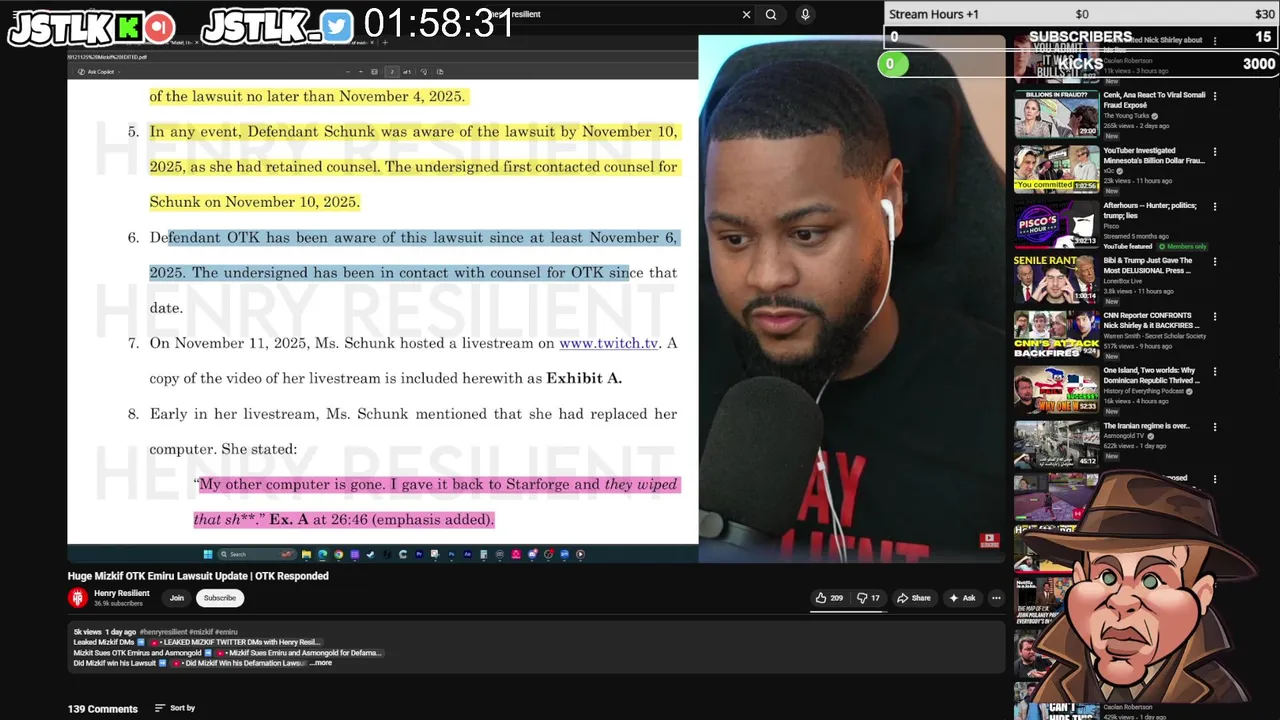Viewport: 1280px width, 720px height.
Task: Open Chrome from the taskbar
Action: pyautogui.click(x=338, y=554)
